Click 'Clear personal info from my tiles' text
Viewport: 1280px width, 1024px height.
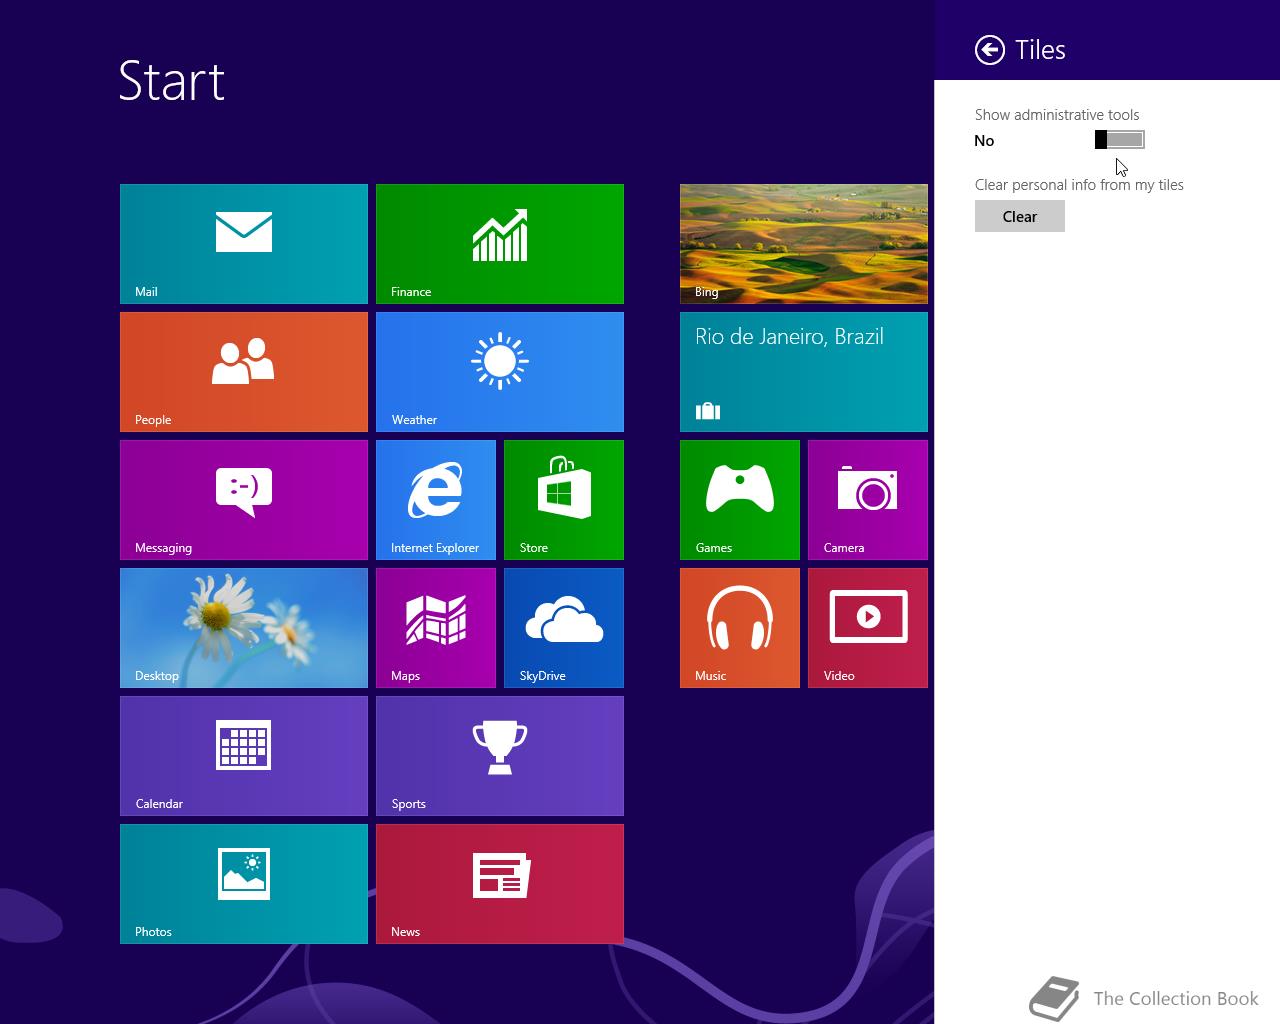(1079, 185)
